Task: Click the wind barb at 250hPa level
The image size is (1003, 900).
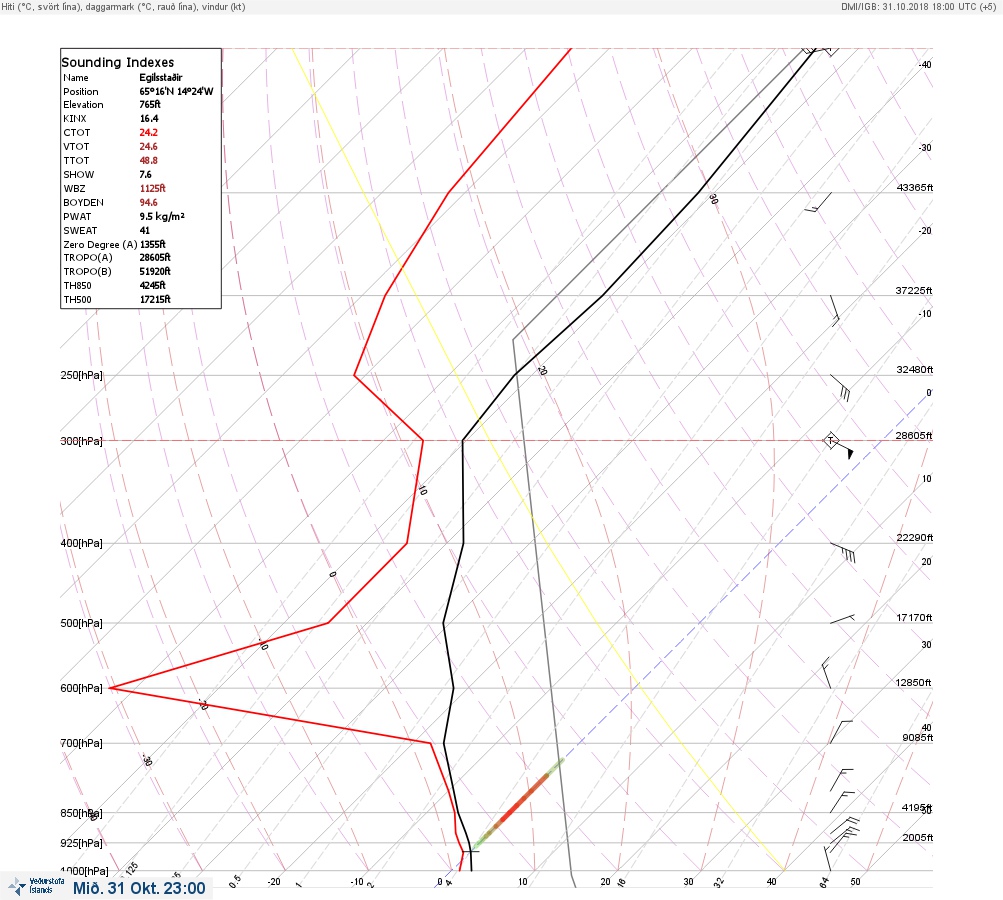Action: pyautogui.click(x=841, y=388)
